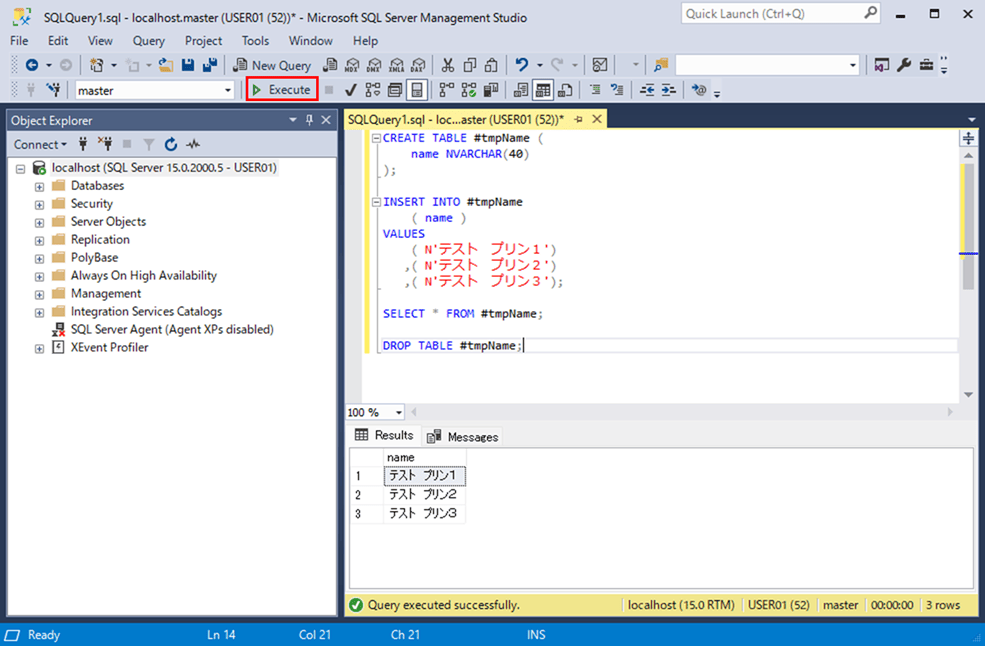Click the editor split handle

(x=969, y=138)
